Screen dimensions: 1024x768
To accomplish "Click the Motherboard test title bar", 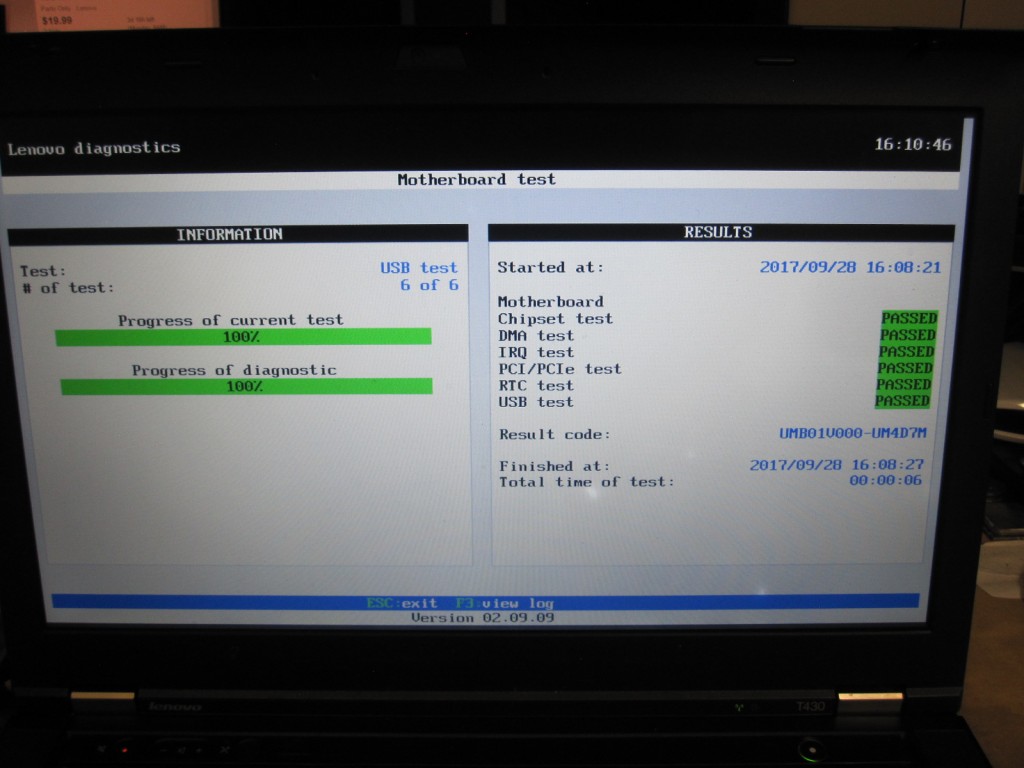I will click(x=481, y=180).
